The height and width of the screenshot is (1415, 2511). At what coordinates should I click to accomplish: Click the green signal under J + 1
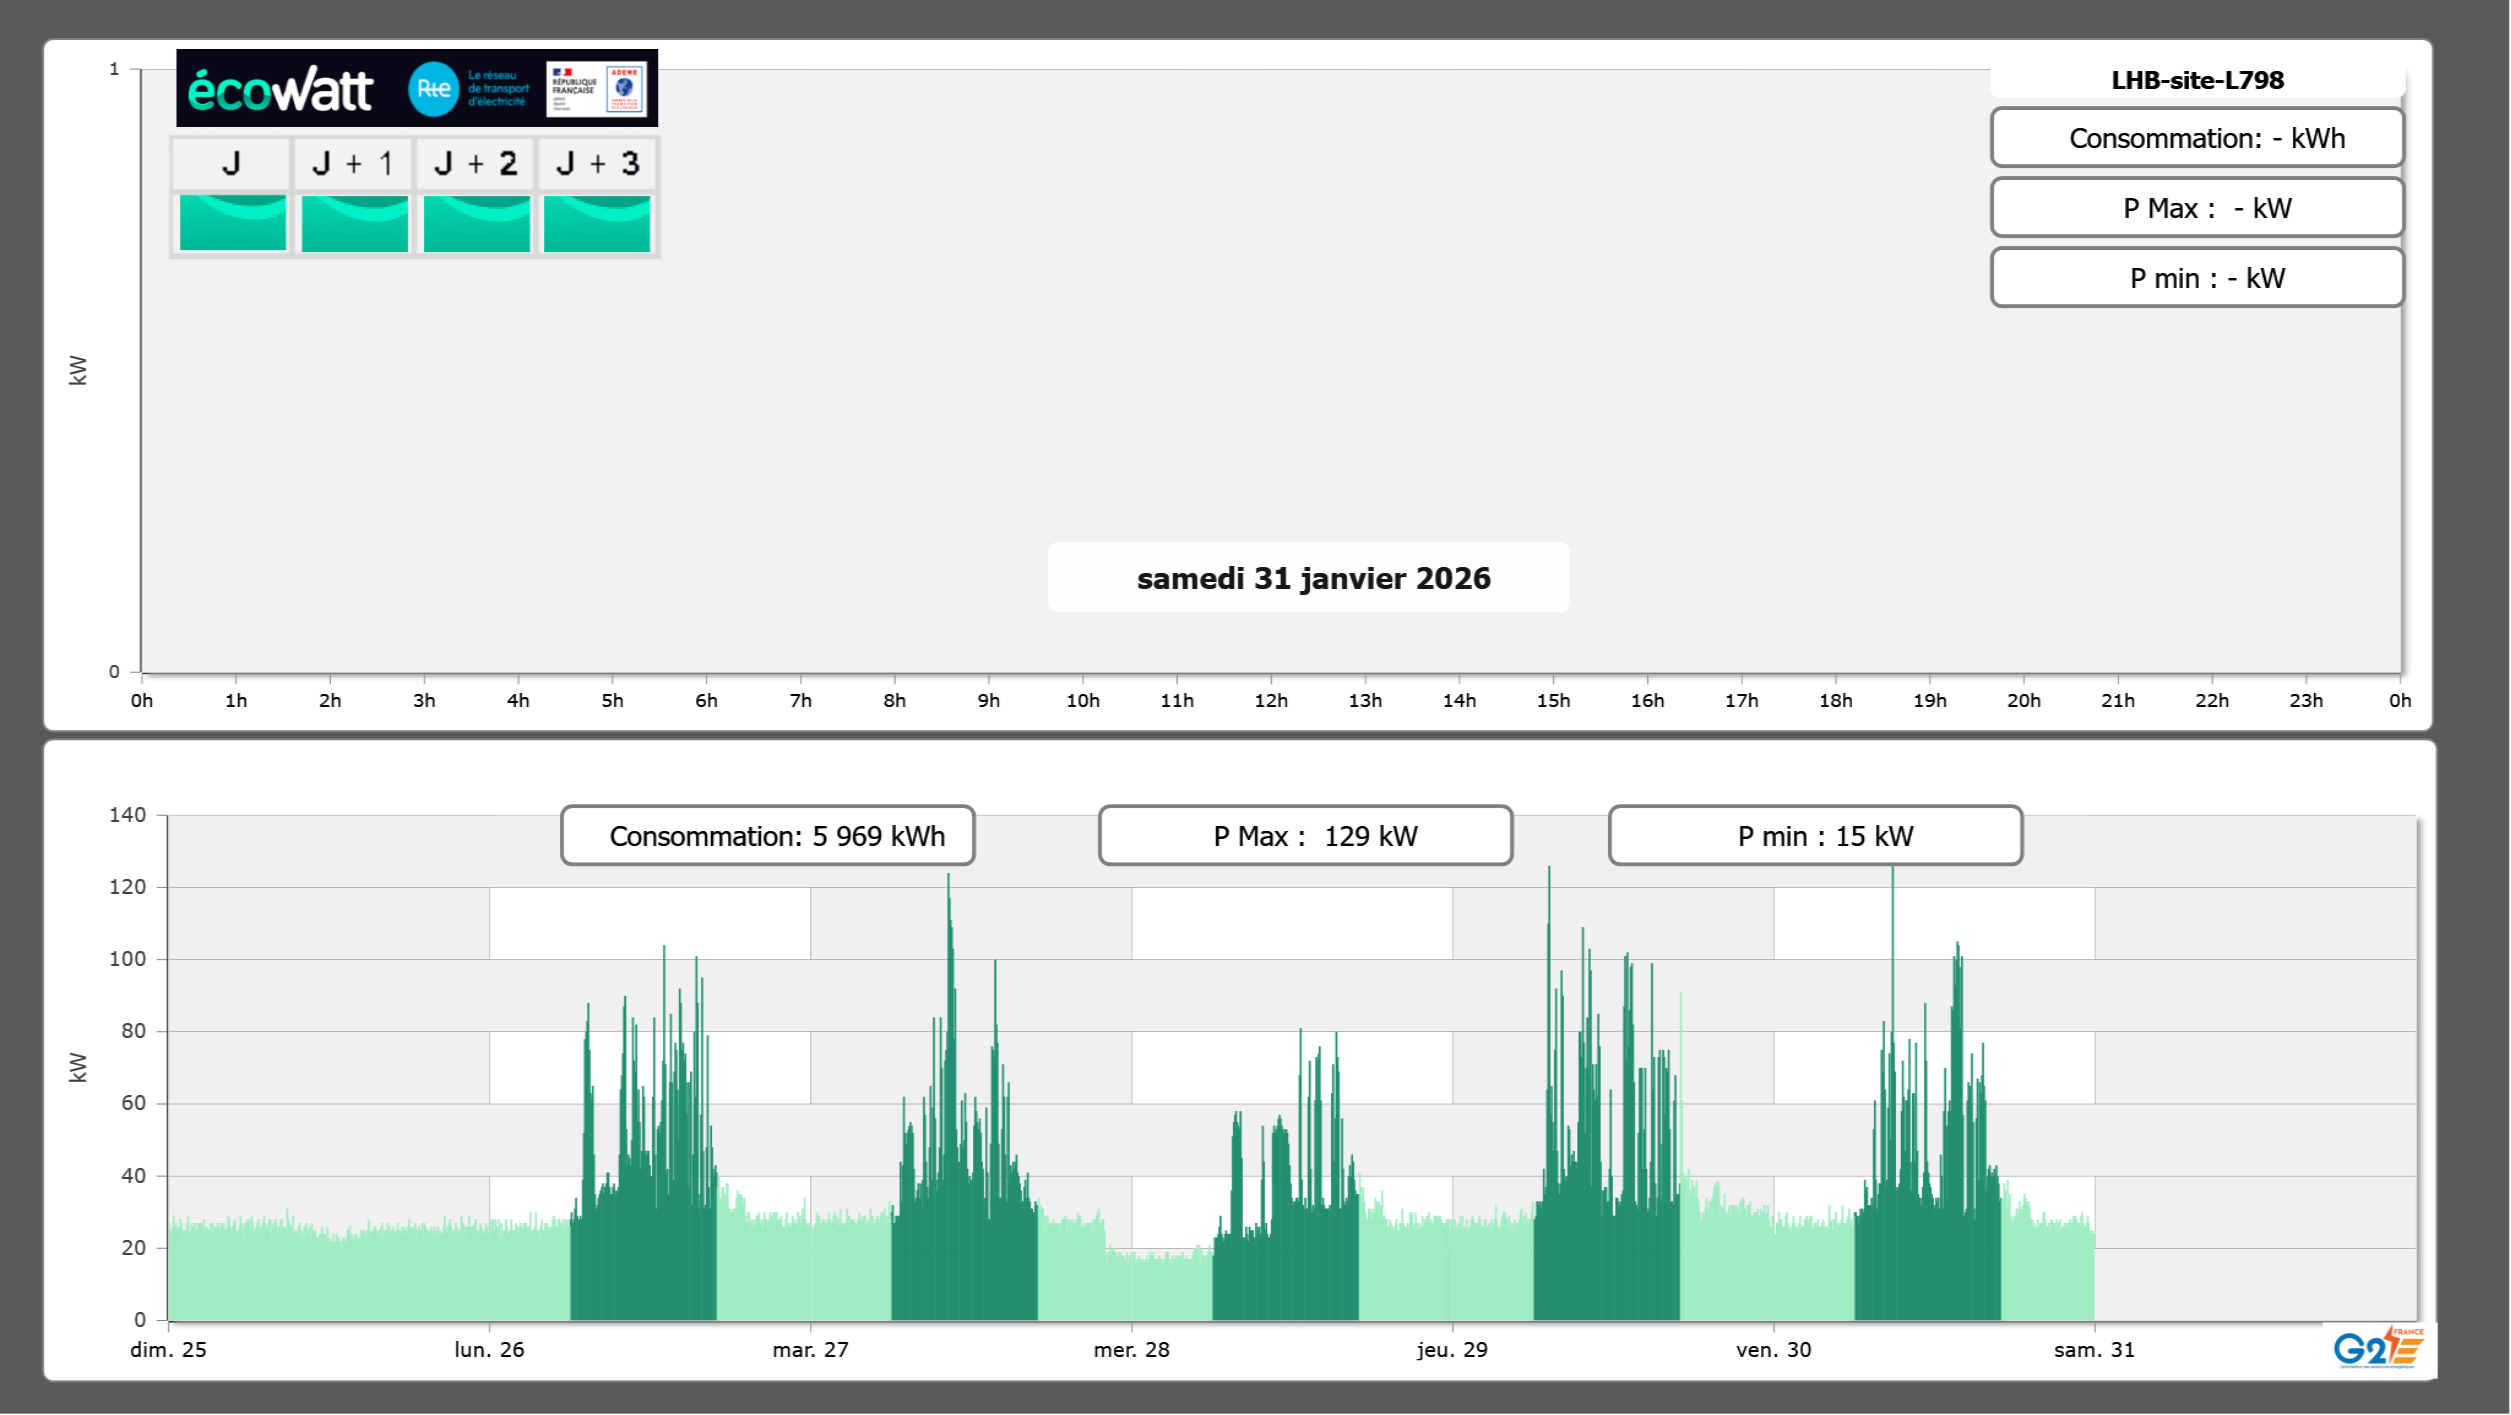(354, 223)
